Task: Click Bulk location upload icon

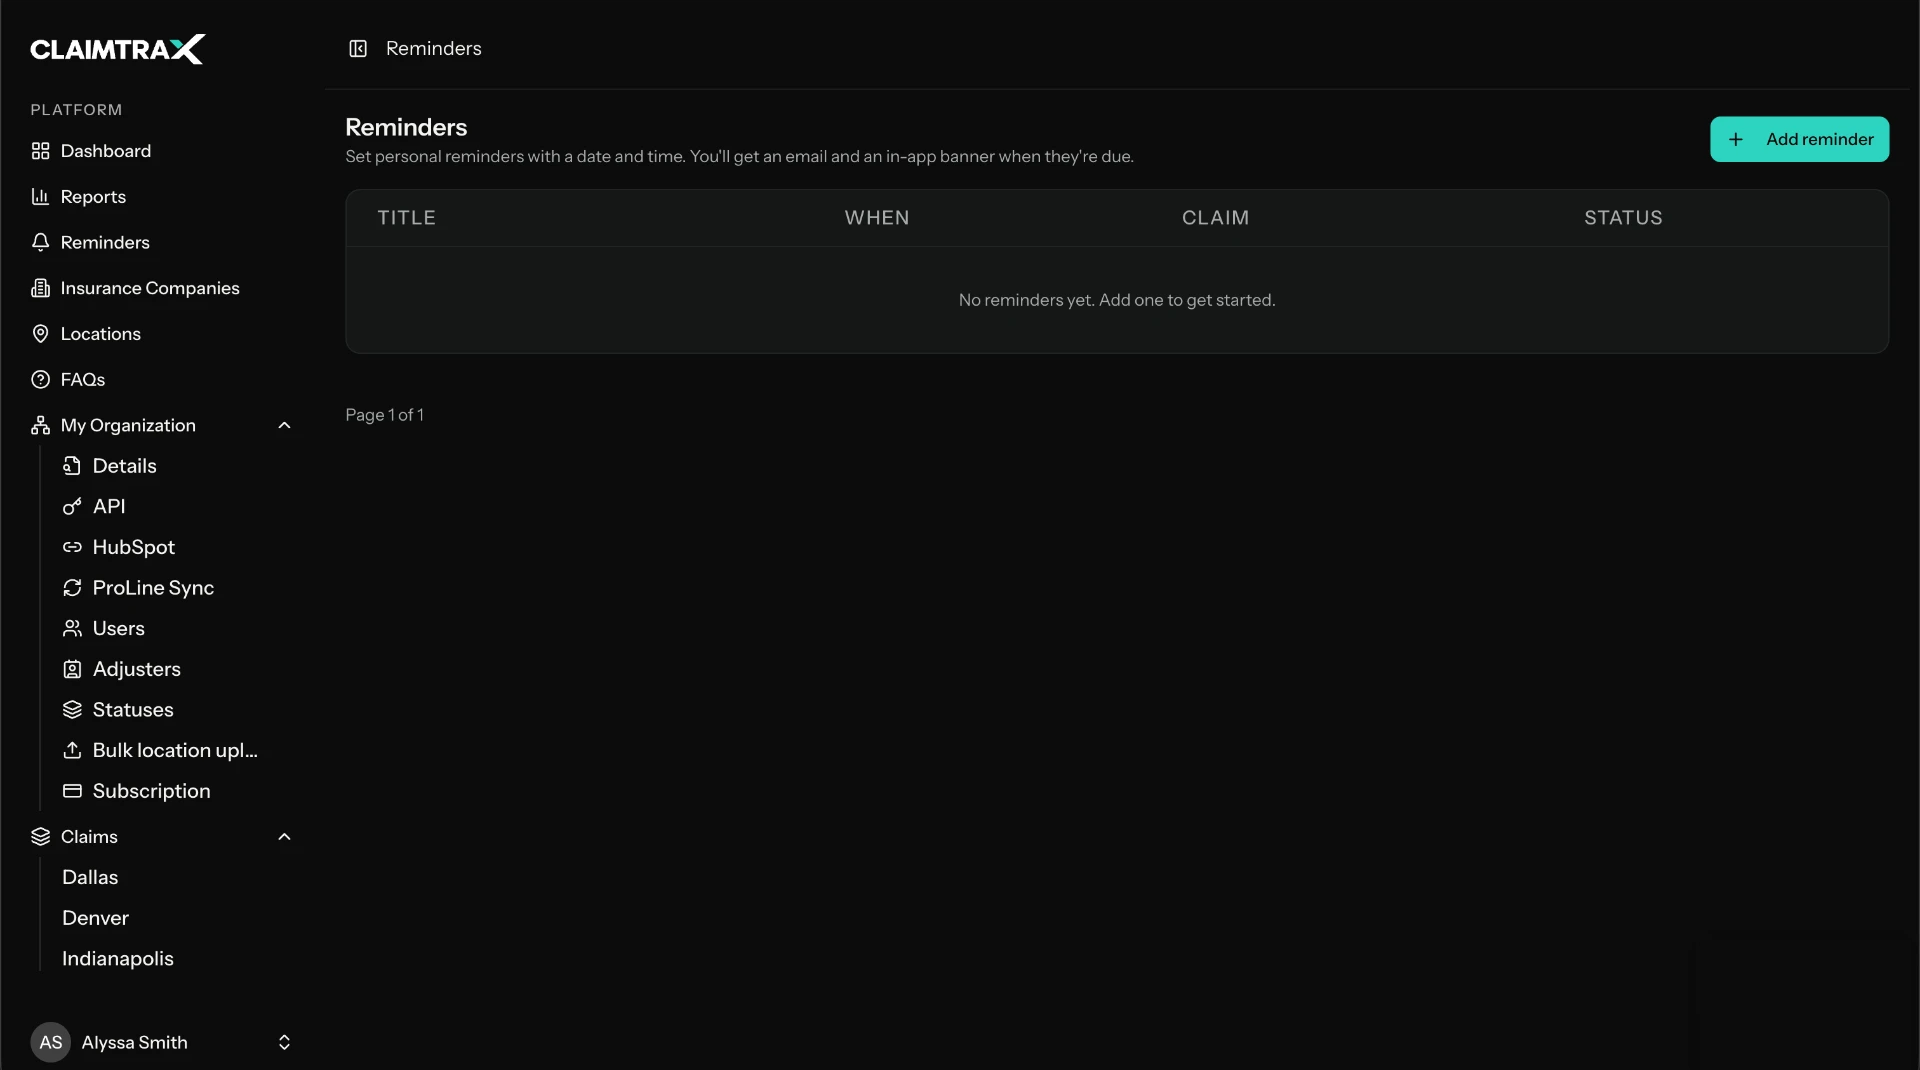Action: pos(72,750)
